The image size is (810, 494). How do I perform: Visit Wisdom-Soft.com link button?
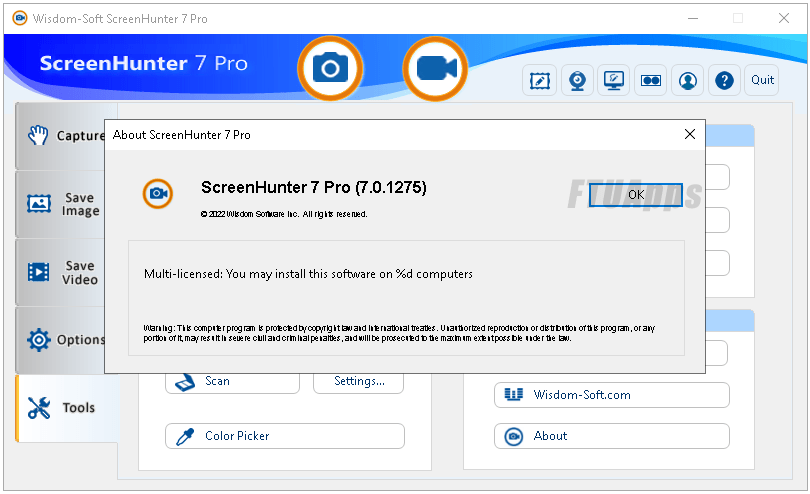click(612, 395)
